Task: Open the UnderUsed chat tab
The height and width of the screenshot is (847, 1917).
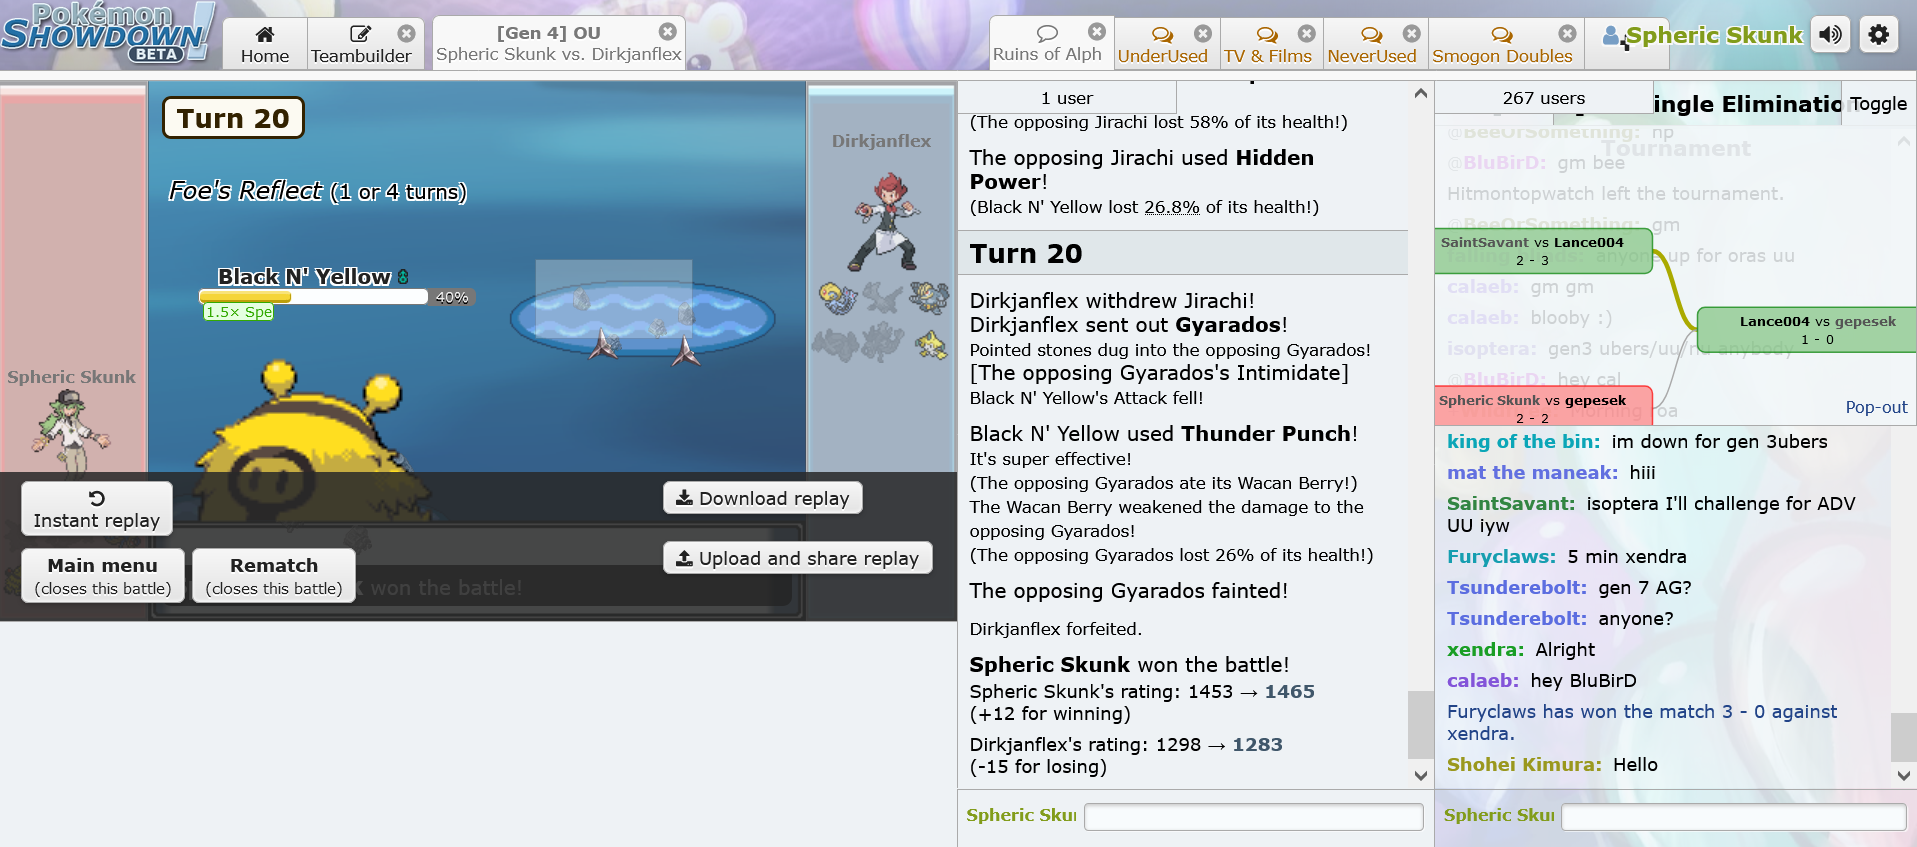Action: 1162,45
